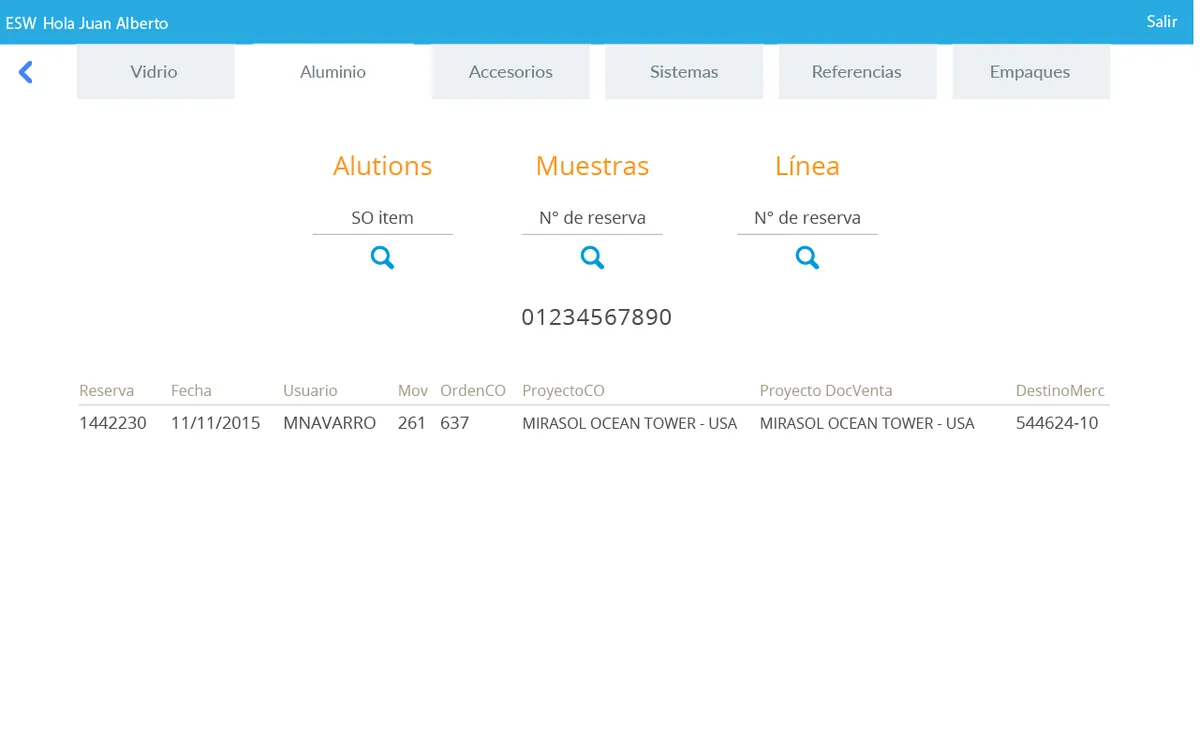Click Mov cell 261

412,423
